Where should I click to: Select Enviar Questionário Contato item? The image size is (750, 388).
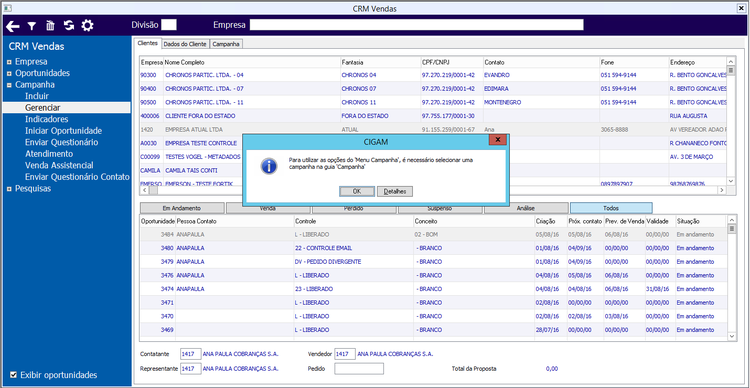point(77,177)
